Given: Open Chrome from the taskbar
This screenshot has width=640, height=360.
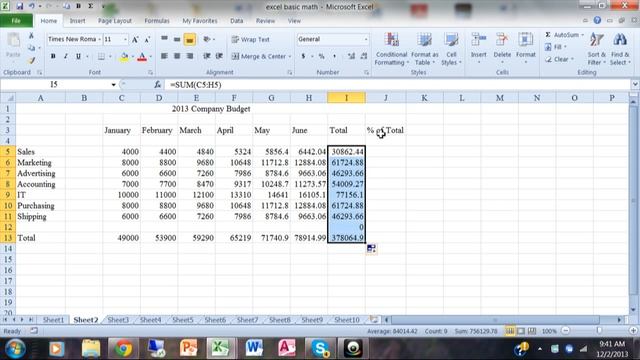Looking at the screenshot, I should point(123,348).
